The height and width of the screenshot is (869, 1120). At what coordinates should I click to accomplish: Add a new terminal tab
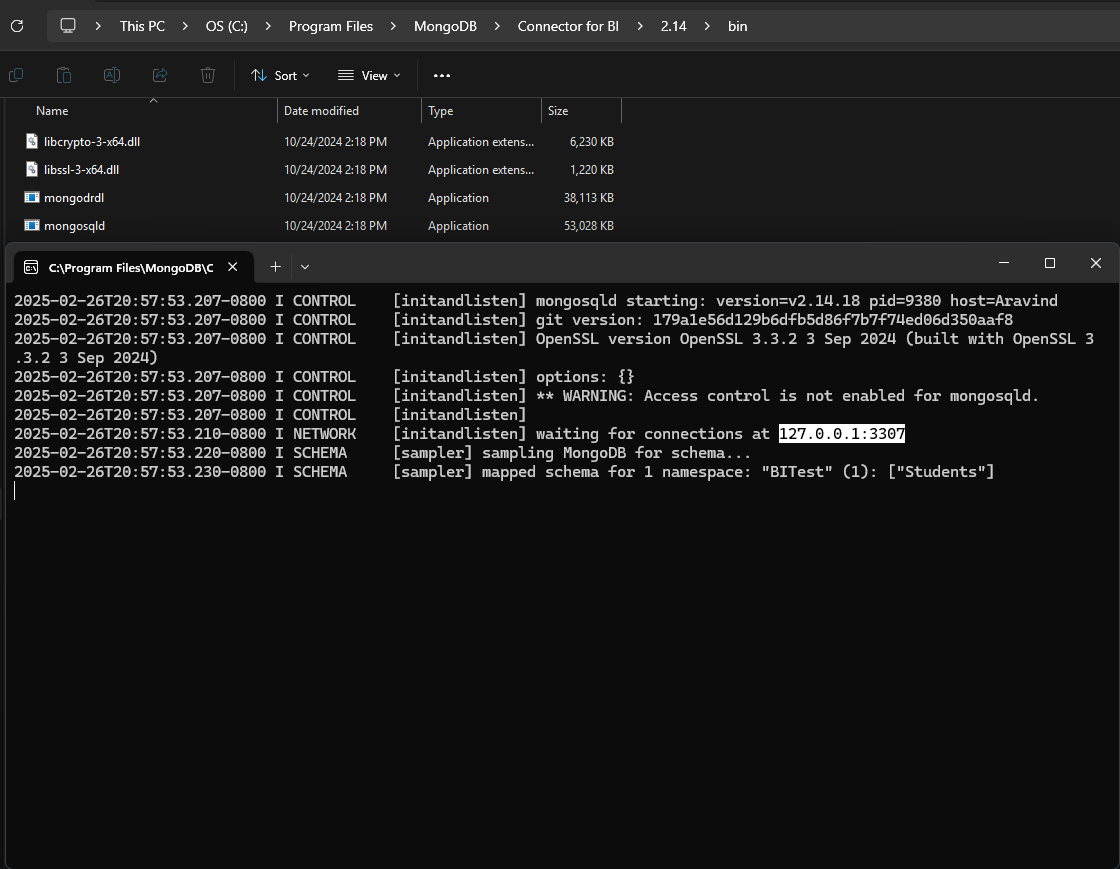[x=275, y=267]
